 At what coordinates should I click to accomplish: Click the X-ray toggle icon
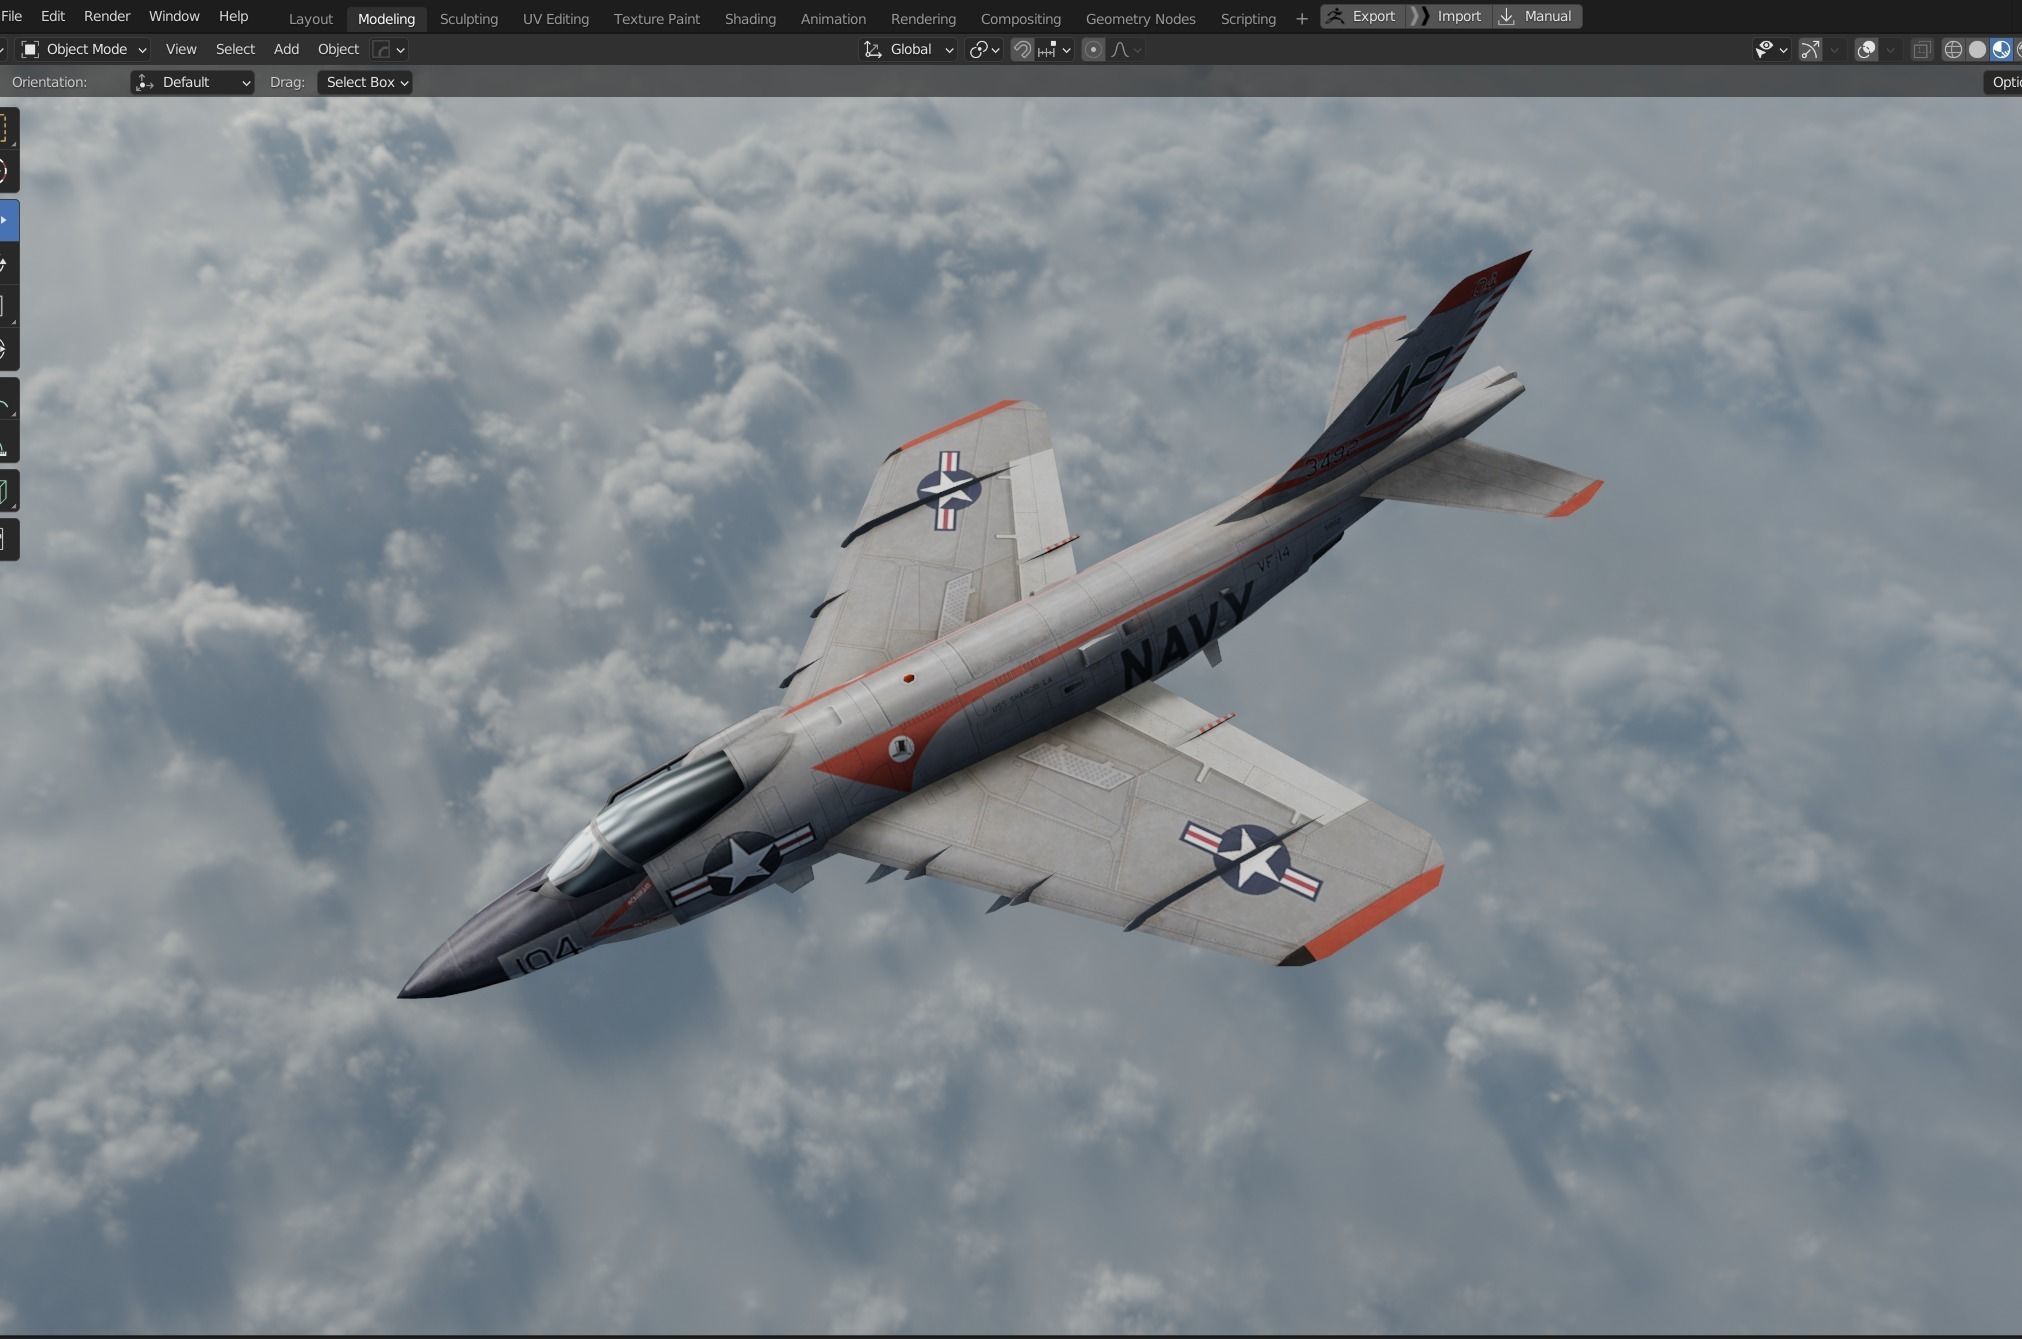(1921, 49)
